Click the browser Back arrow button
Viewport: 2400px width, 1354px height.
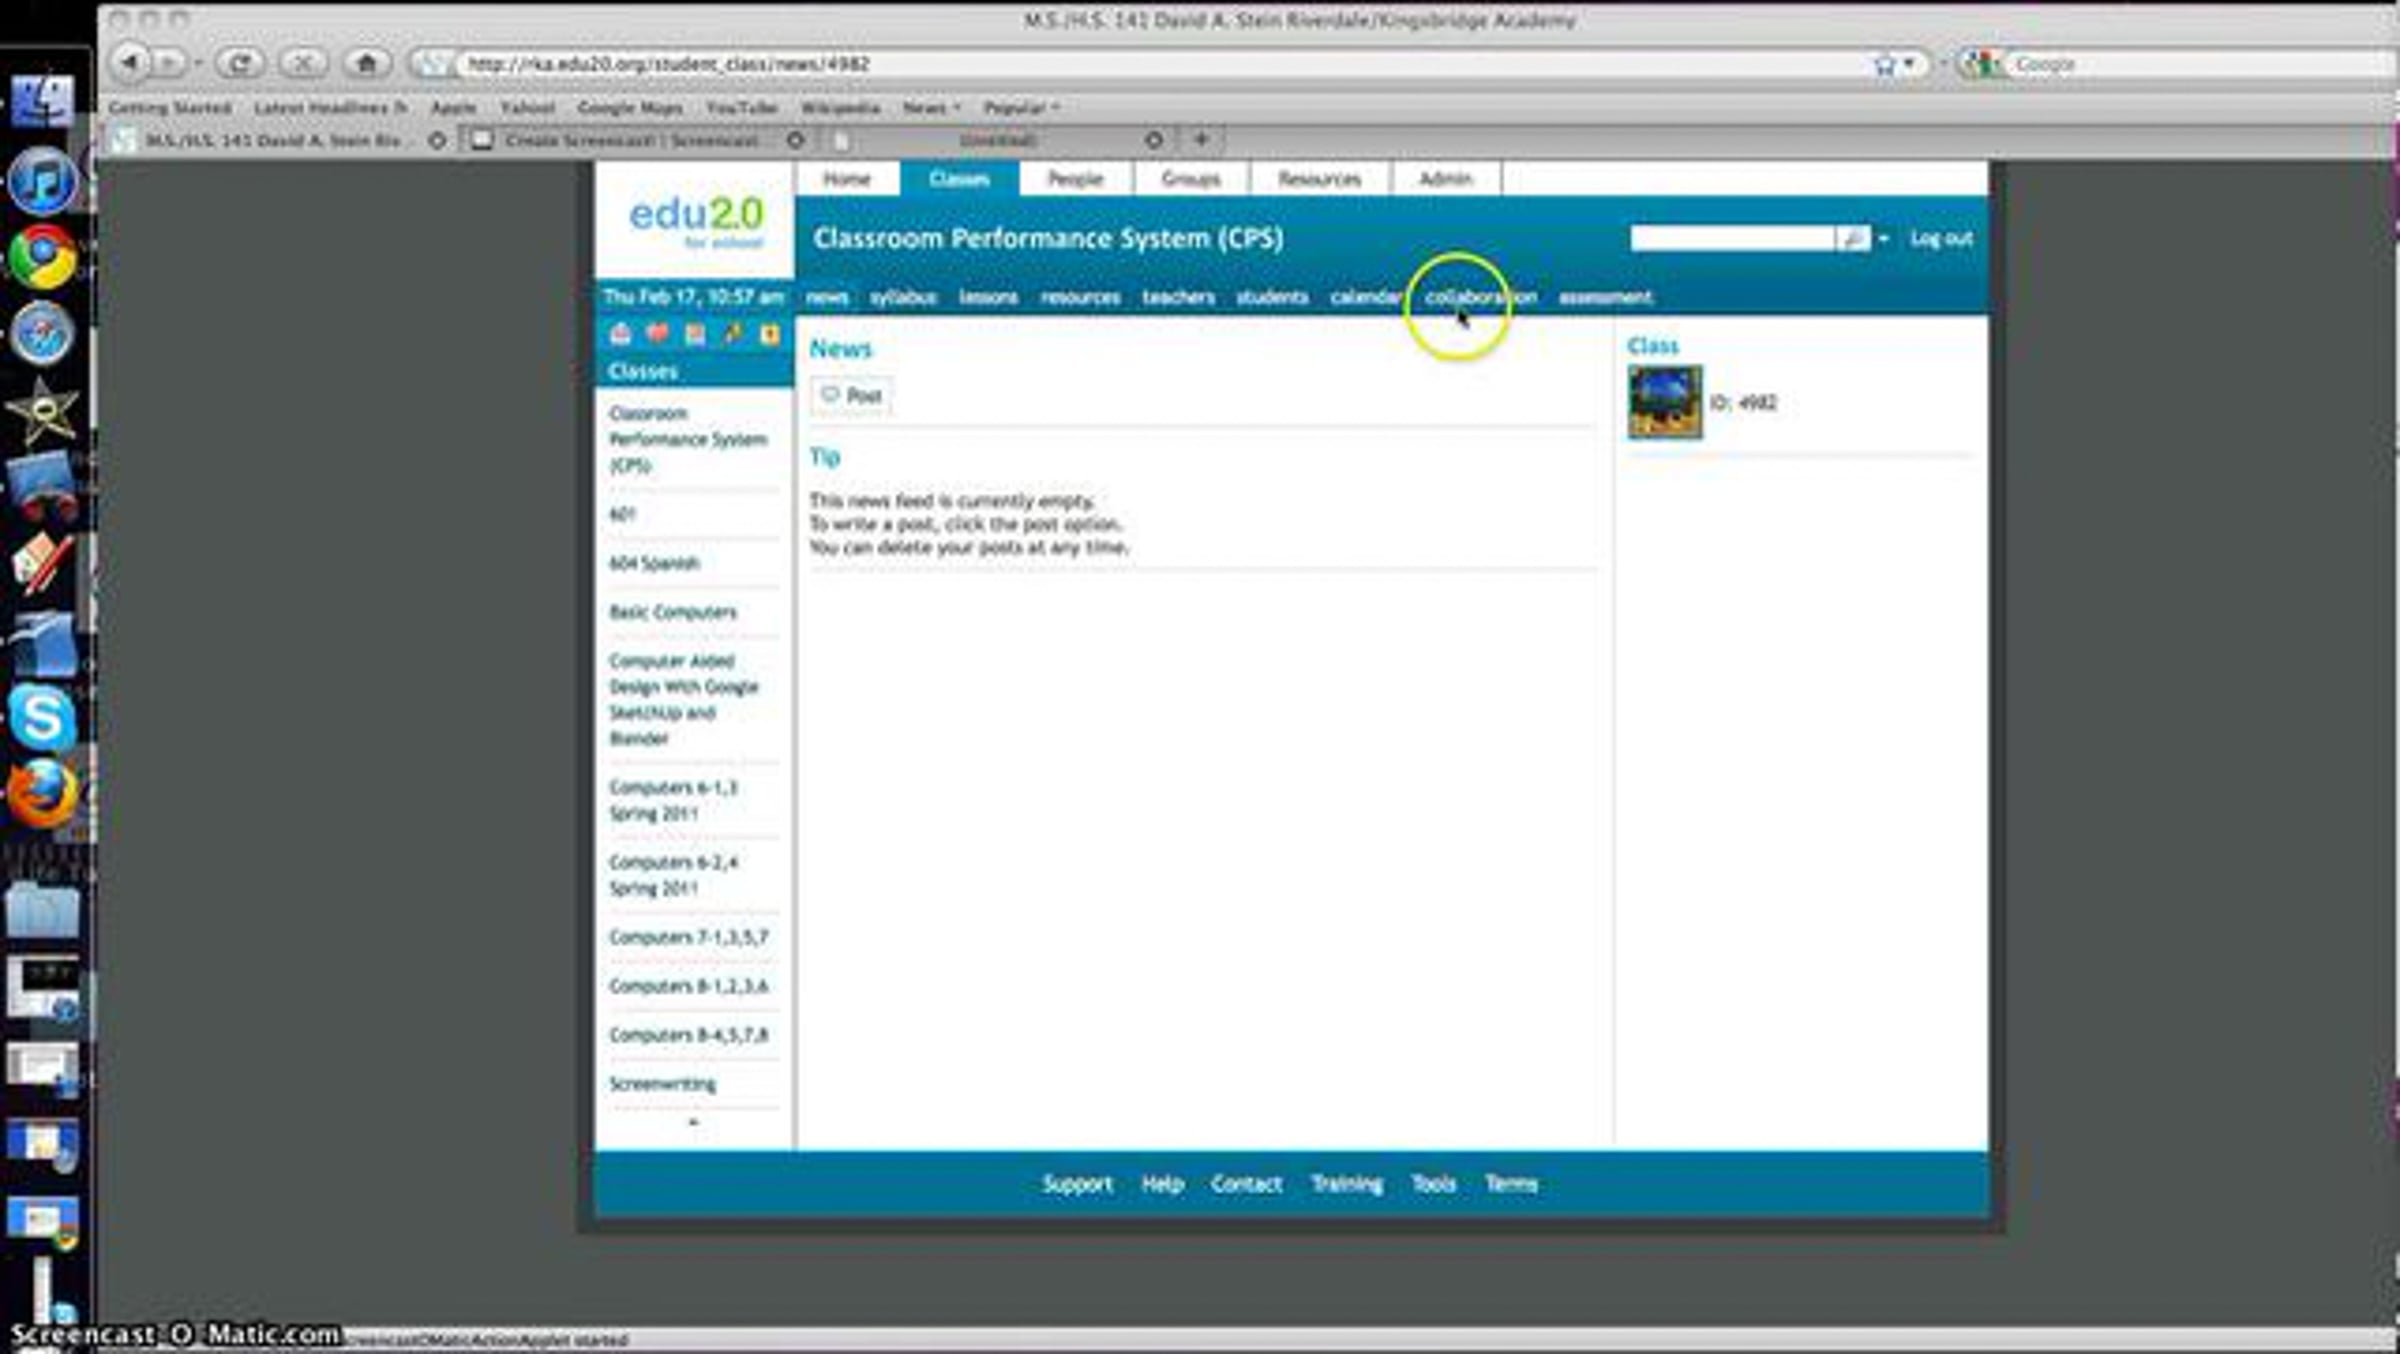coord(130,63)
